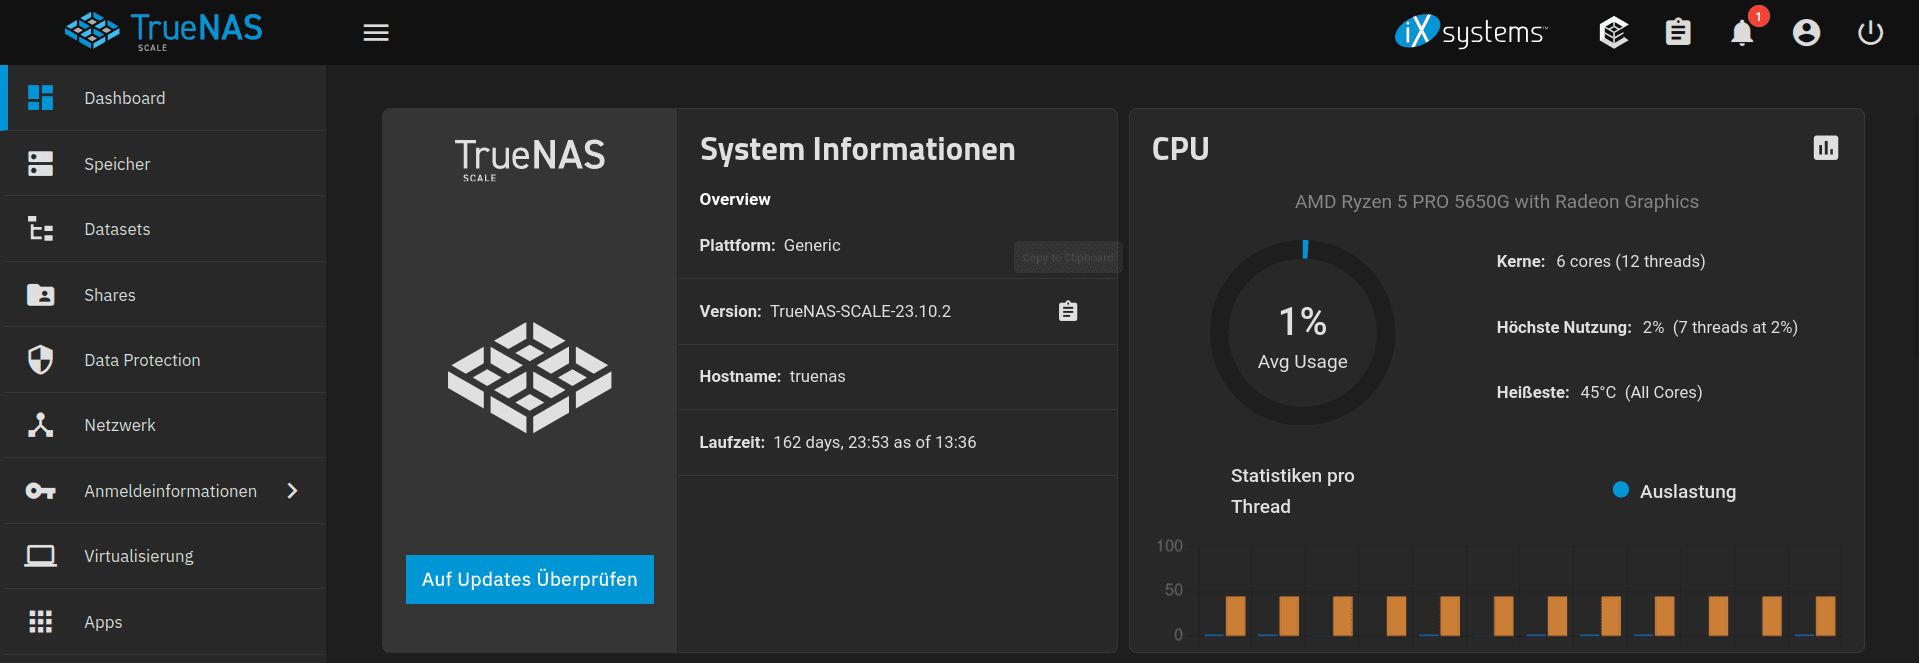Open the Apps page
The width and height of the screenshot is (1919, 663).
tap(103, 622)
